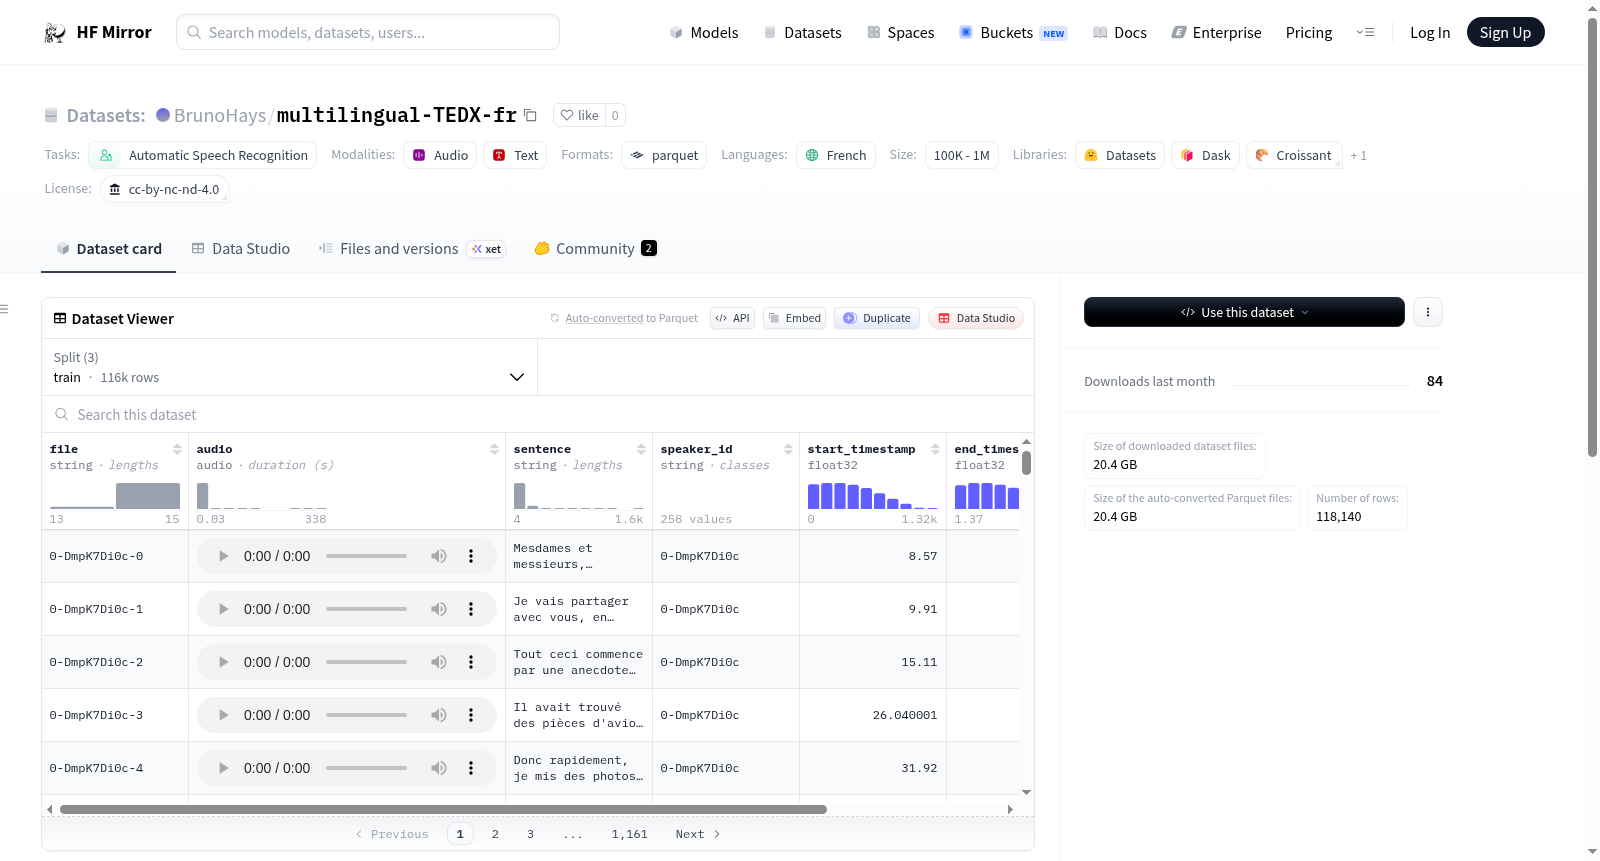1600x861 pixels.
Task: Open the Split train dropdown
Action: tap(290, 367)
